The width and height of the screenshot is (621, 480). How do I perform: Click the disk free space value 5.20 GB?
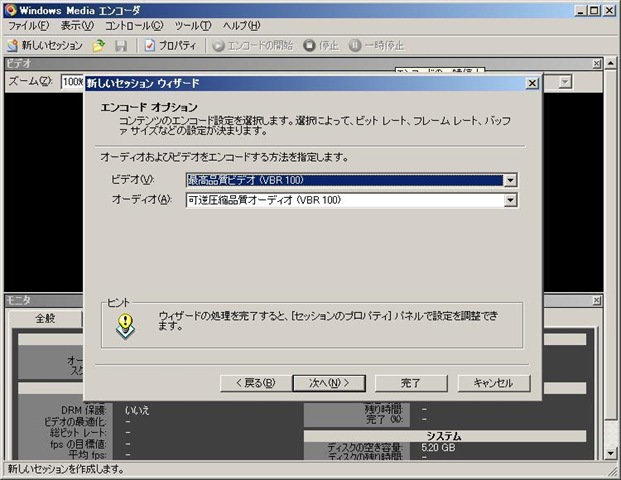coord(438,448)
